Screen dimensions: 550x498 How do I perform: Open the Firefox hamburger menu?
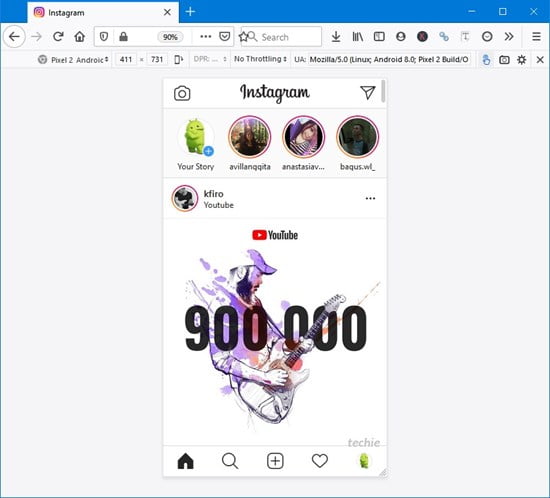coord(536,36)
